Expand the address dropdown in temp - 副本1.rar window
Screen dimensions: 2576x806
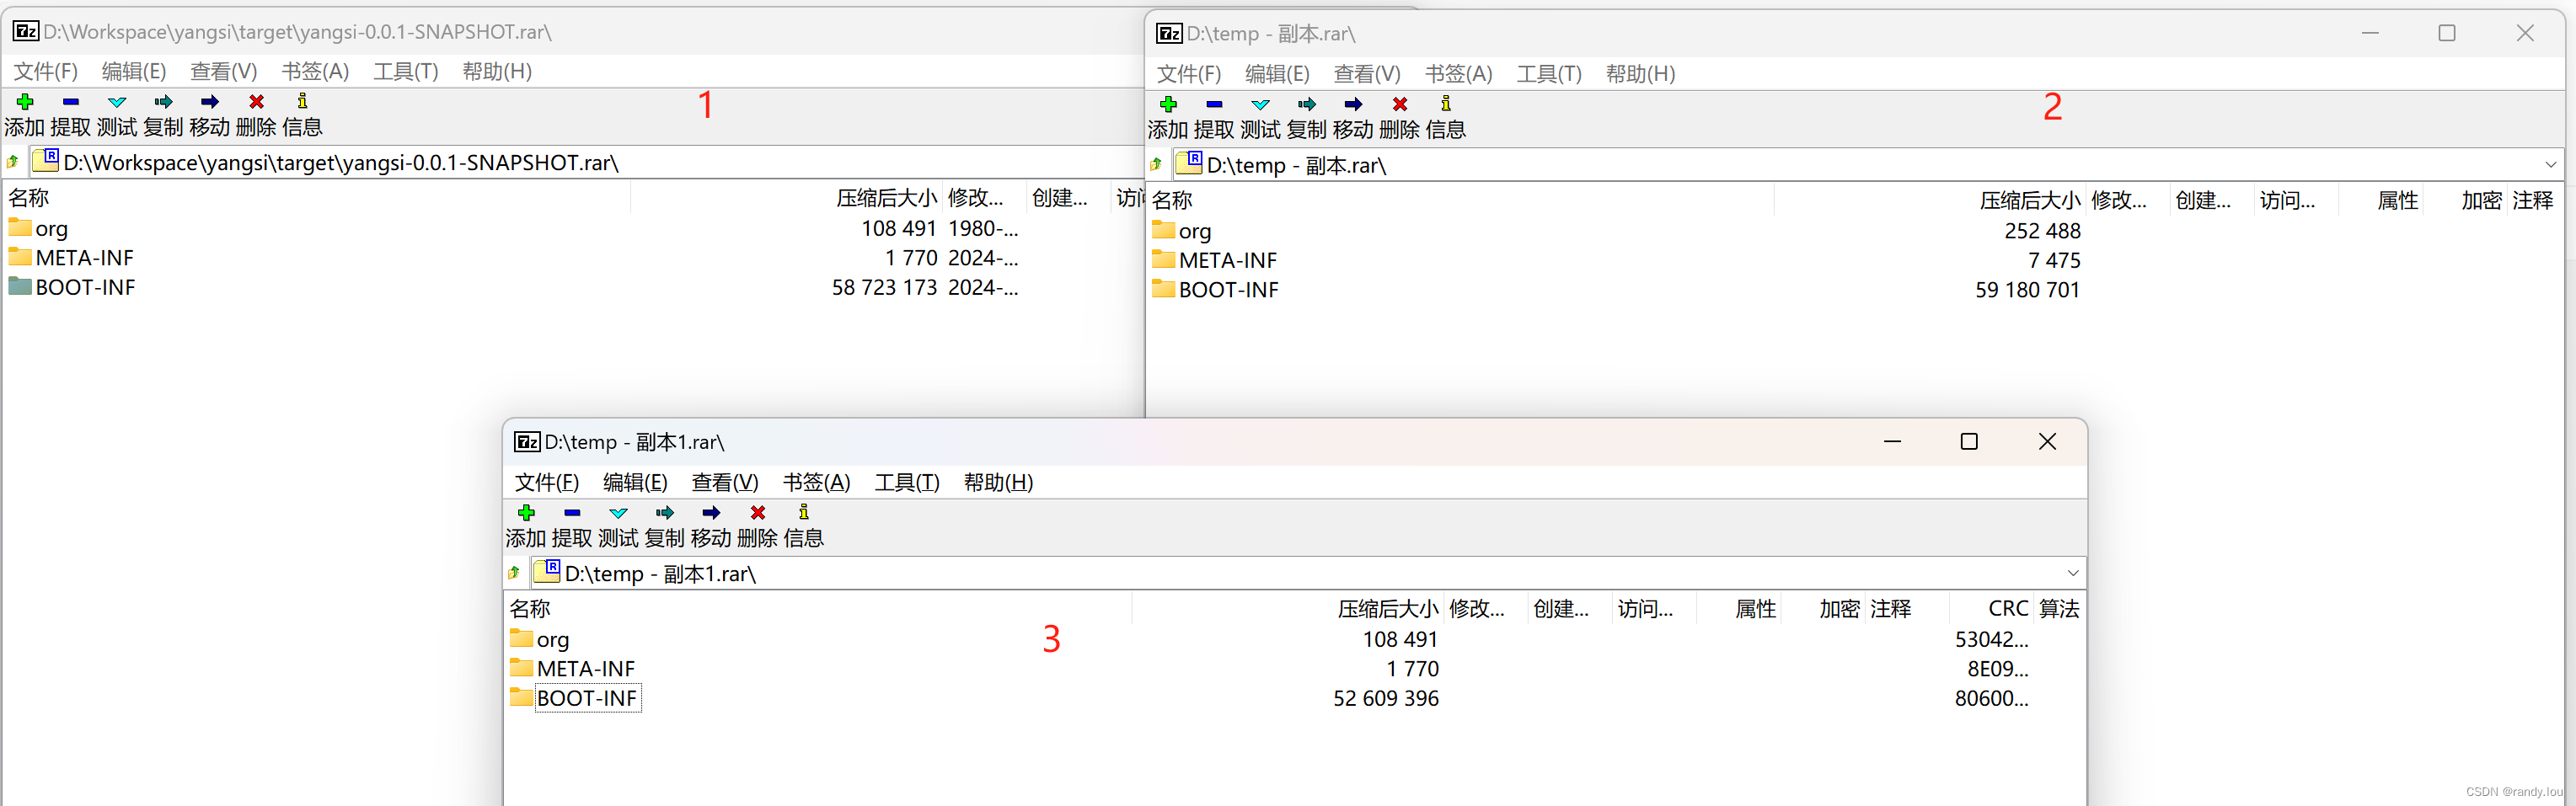(2073, 574)
